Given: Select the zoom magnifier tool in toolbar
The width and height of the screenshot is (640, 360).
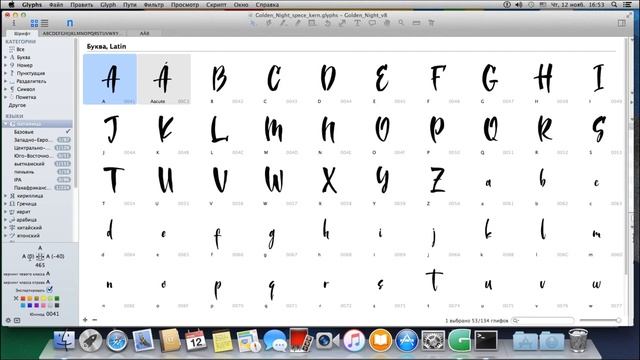Looking at the screenshot, I should pos(401,23).
